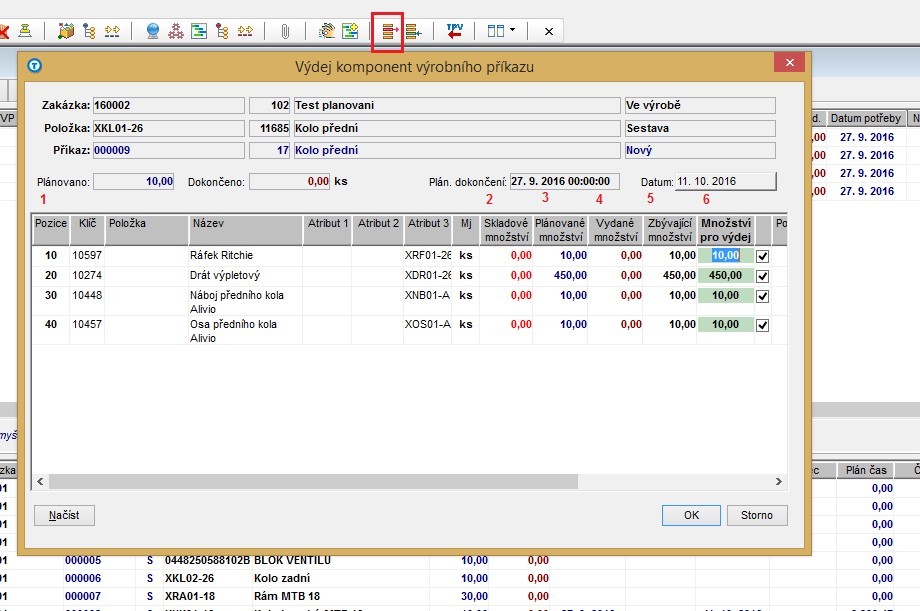
Task: Sort by the Pozice column header
Action: (x=51, y=229)
